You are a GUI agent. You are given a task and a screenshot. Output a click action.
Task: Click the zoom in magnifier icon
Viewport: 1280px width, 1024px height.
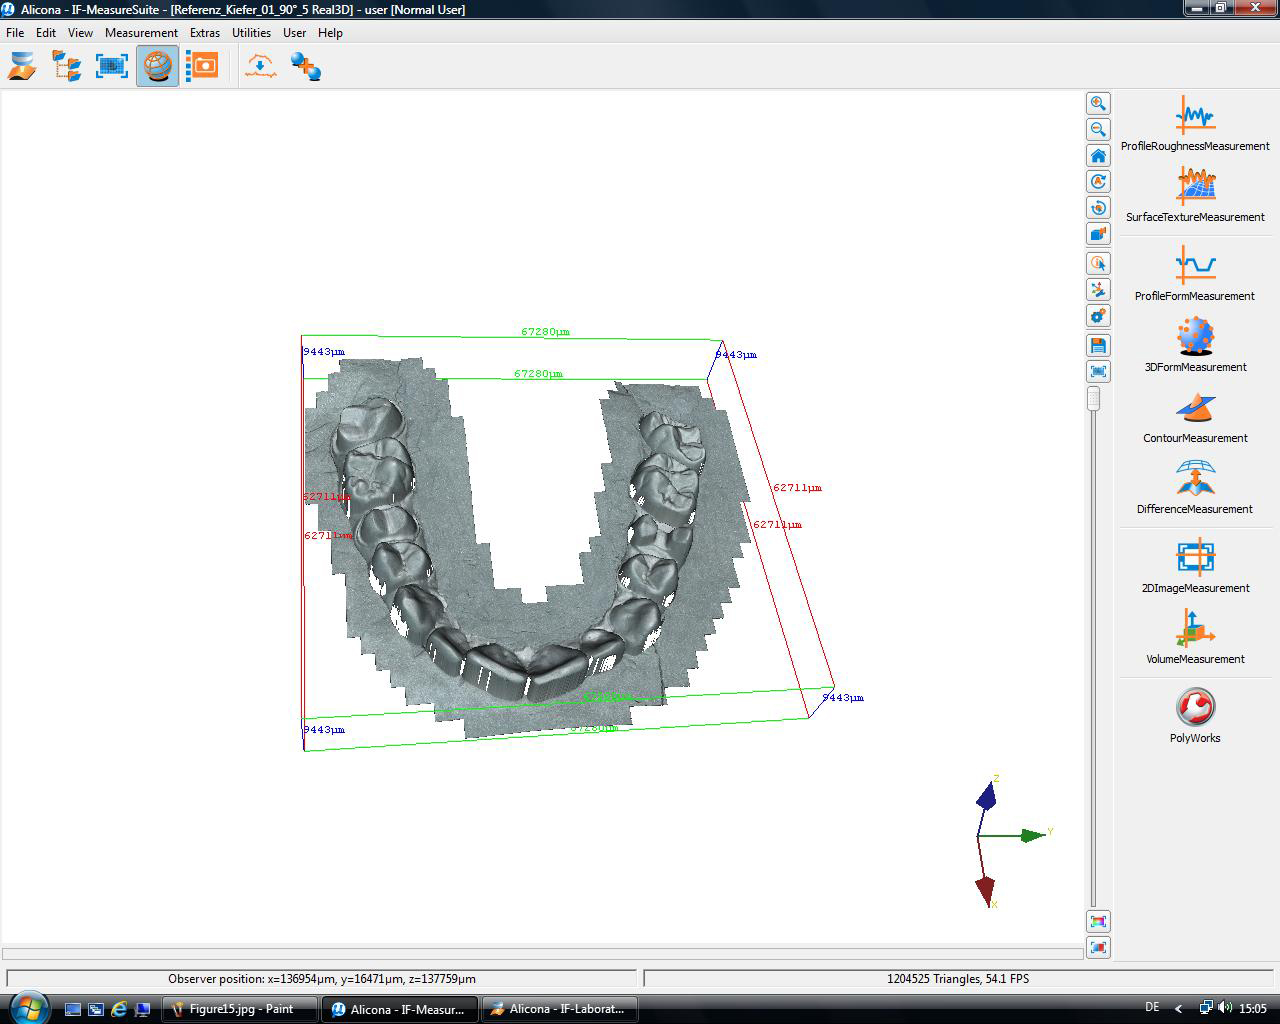pos(1098,104)
